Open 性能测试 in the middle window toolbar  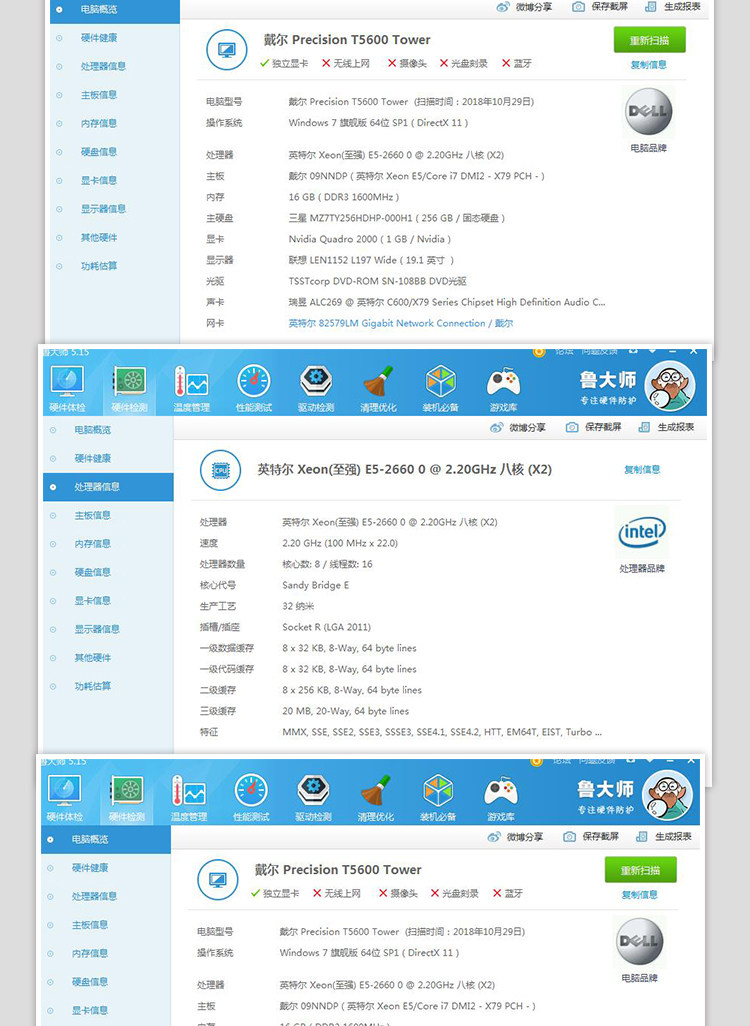pyautogui.click(x=254, y=389)
